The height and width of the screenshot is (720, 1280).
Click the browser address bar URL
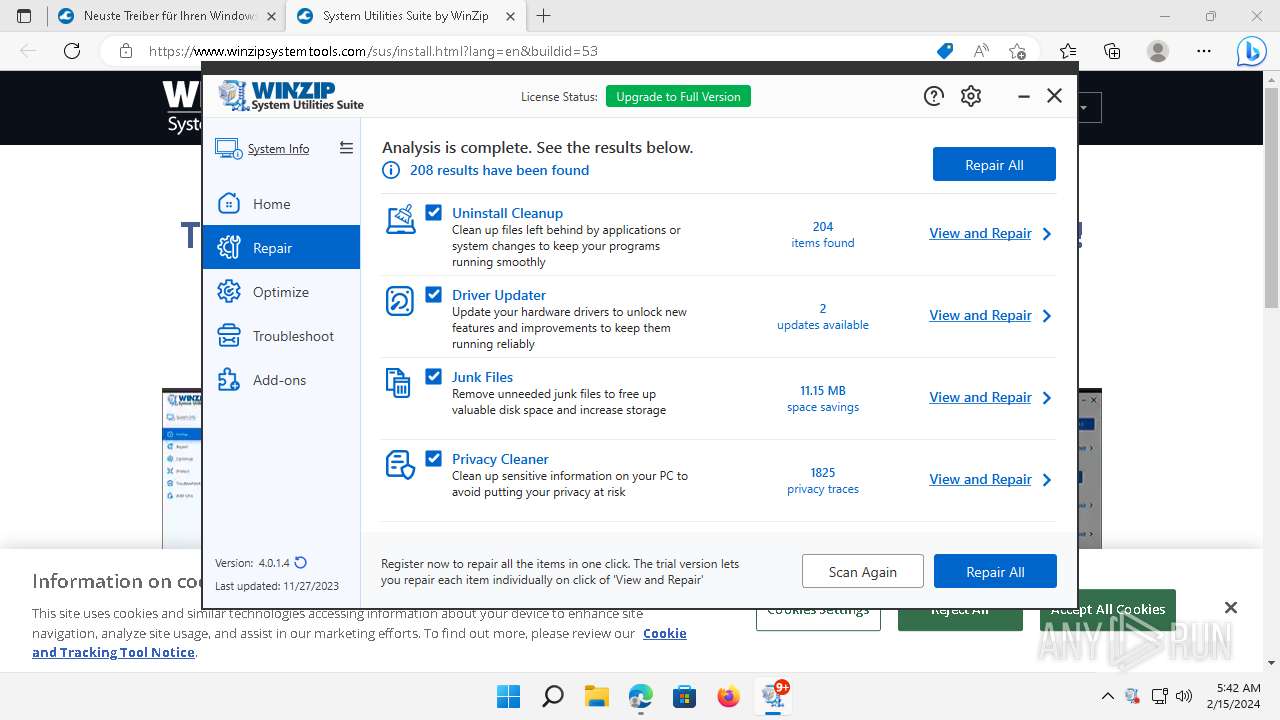point(373,51)
